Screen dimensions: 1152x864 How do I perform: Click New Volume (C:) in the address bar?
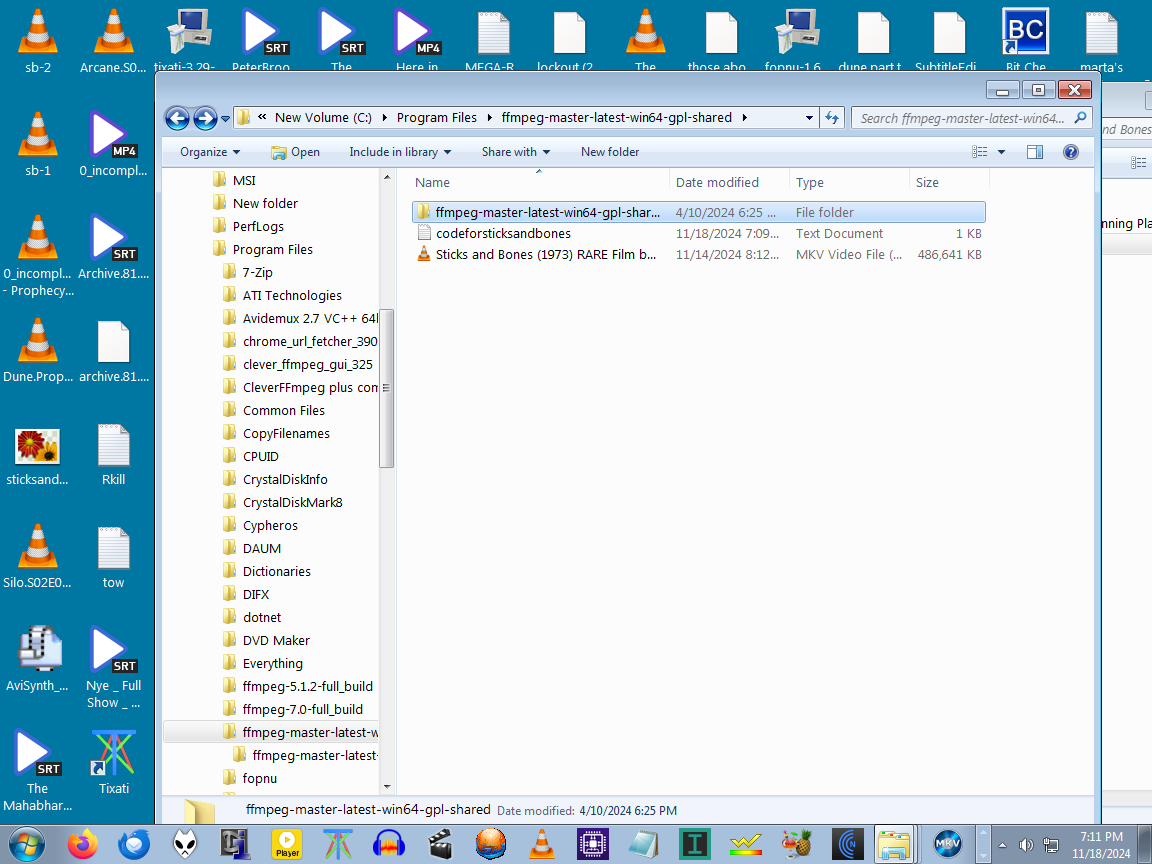[323, 118]
